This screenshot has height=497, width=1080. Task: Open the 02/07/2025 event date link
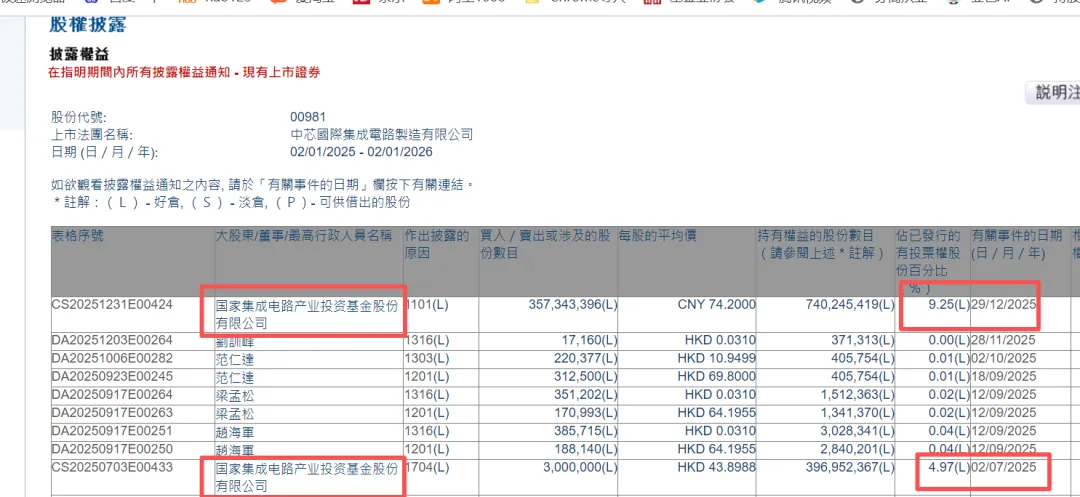pyautogui.click(x=1004, y=468)
